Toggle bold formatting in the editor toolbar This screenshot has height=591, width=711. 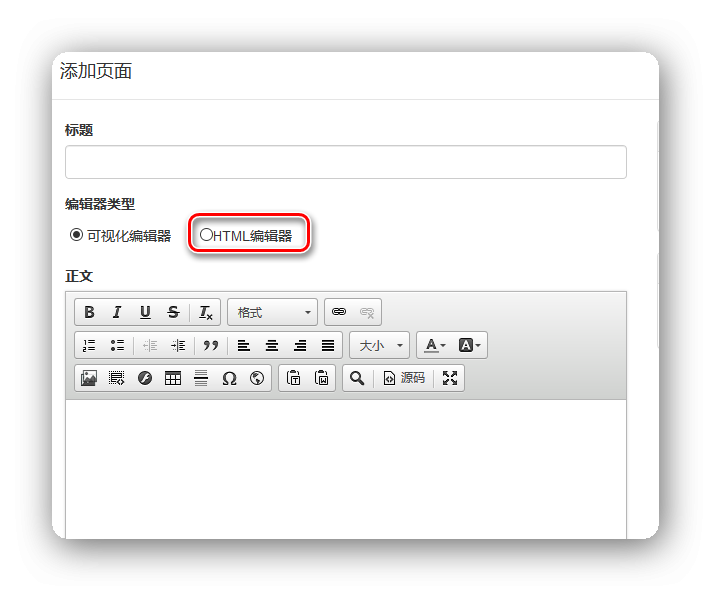tap(89, 312)
